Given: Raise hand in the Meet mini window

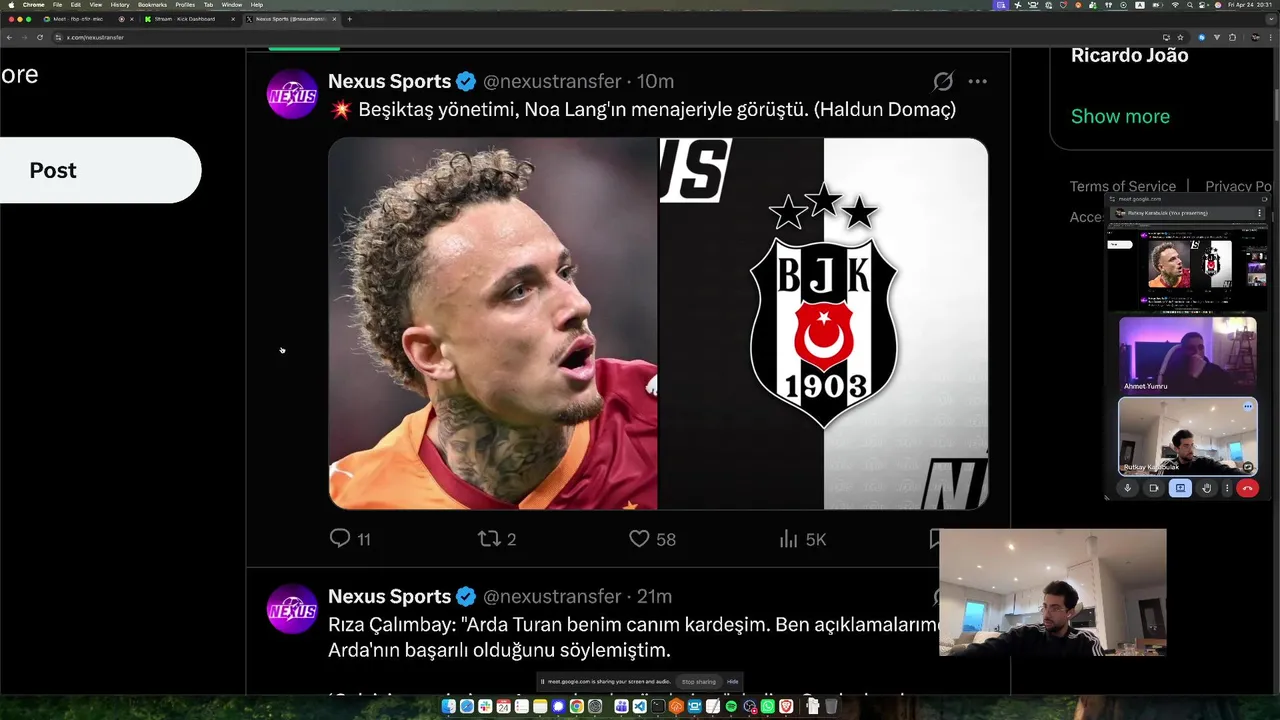Looking at the screenshot, I should pyautogui.click(x=1207, y=488).
